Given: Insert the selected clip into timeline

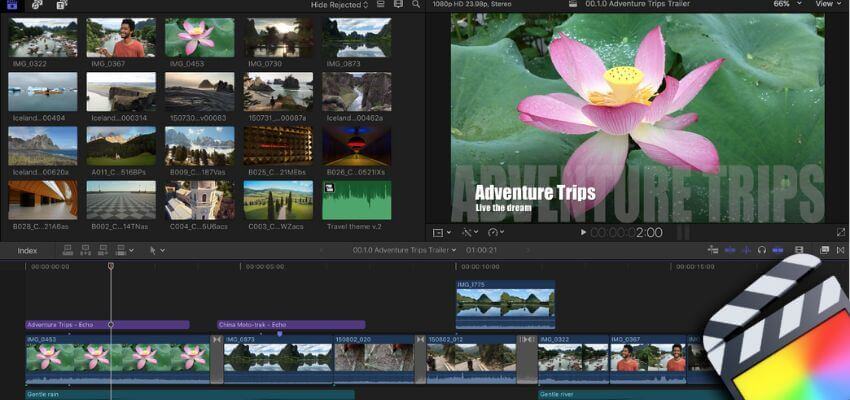Looking at the screenshot, I should [x=86, y=250].
